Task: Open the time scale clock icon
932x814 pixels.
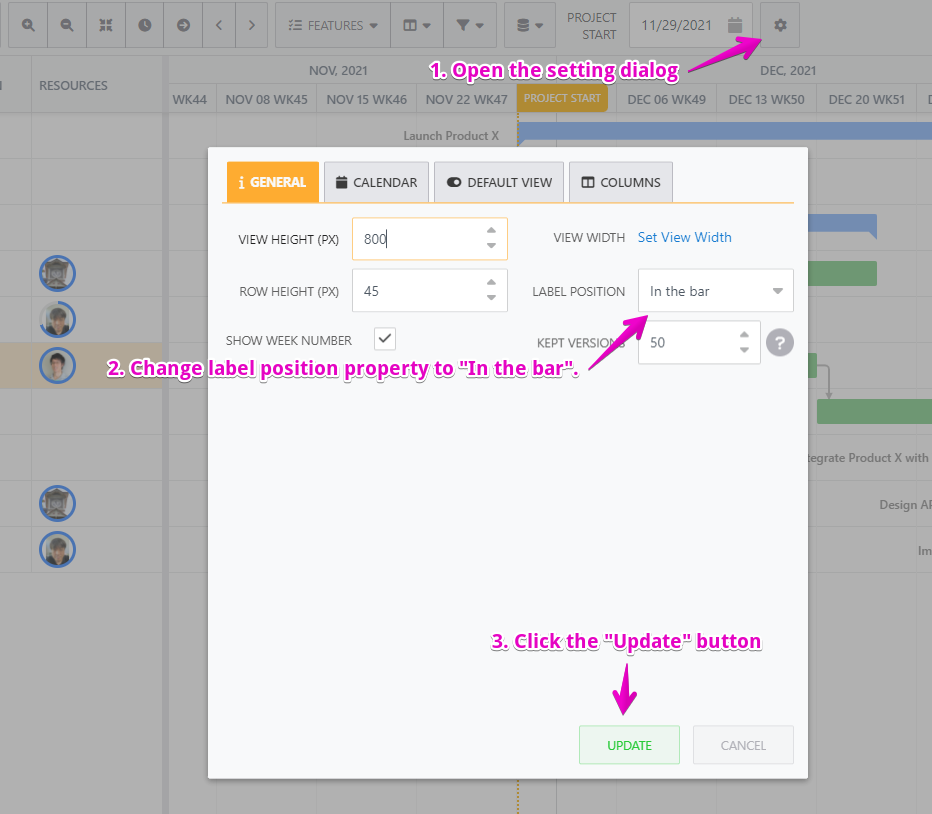Action: click(145, 25)
